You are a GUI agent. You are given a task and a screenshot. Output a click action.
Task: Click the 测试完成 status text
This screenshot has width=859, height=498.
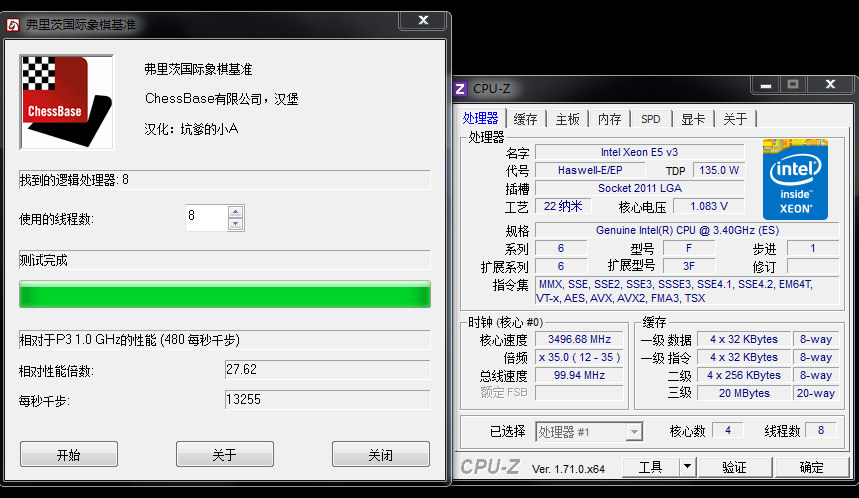tap(44, 260)
